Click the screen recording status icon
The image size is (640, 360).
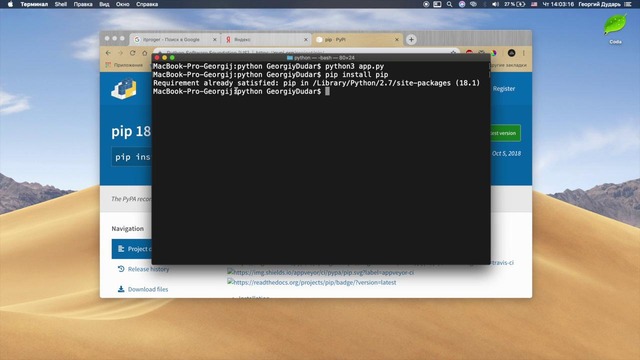coord(426,4)
